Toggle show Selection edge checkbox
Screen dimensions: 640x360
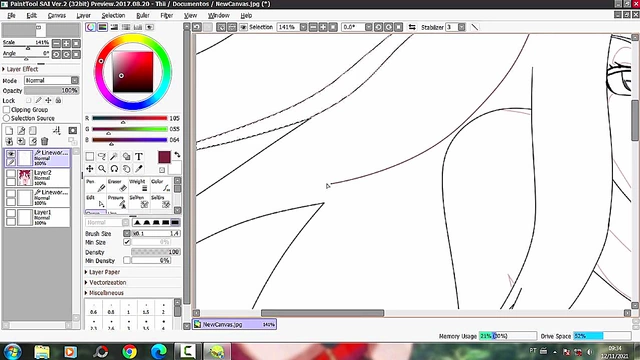coord(244,27)
